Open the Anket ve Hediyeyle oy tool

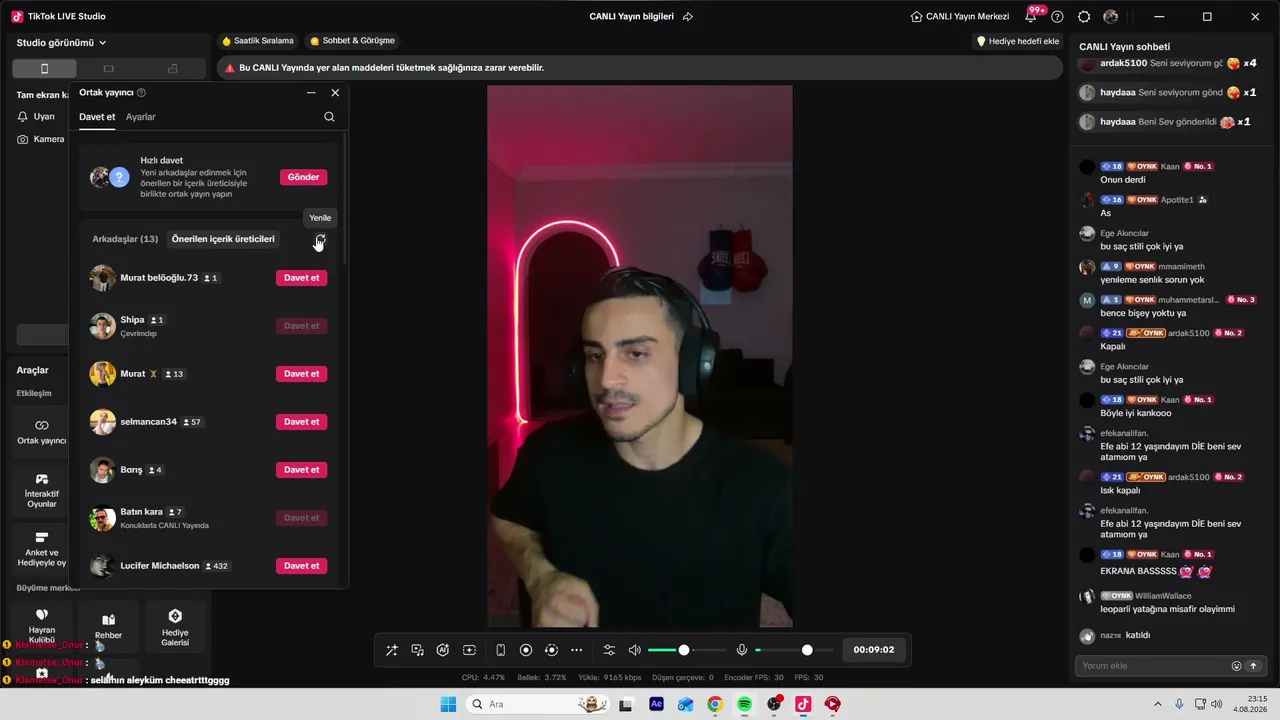coord(41,549)
